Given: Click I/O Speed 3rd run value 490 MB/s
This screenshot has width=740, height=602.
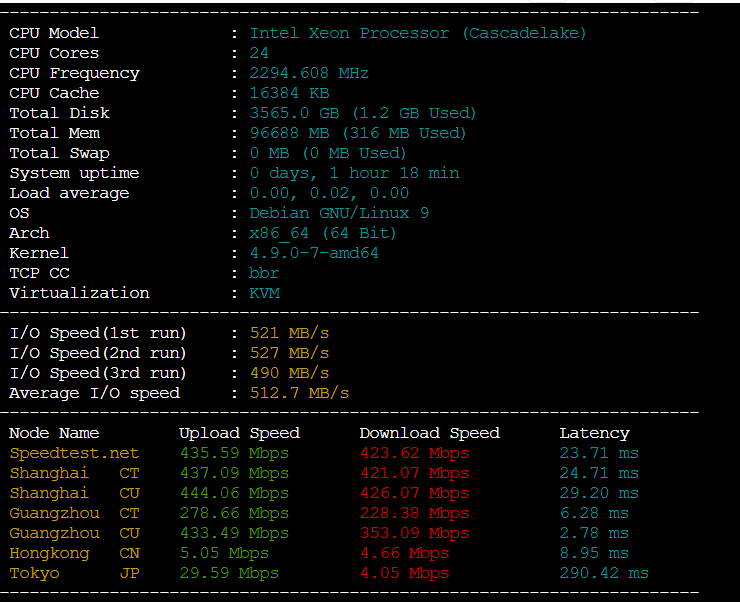Looking at the screenshot, I should pos(289,373).
